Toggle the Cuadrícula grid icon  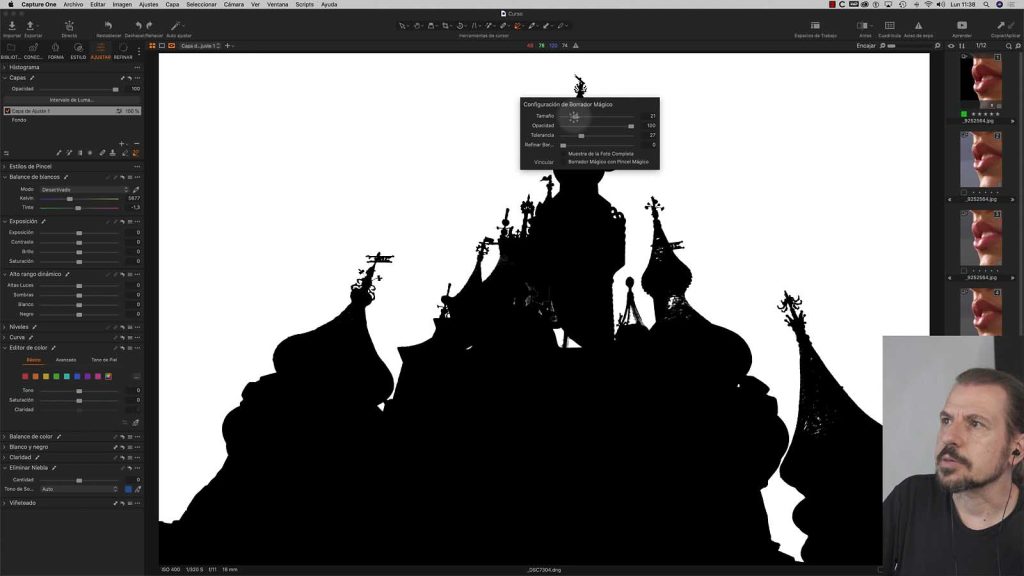tap(889, 25)
